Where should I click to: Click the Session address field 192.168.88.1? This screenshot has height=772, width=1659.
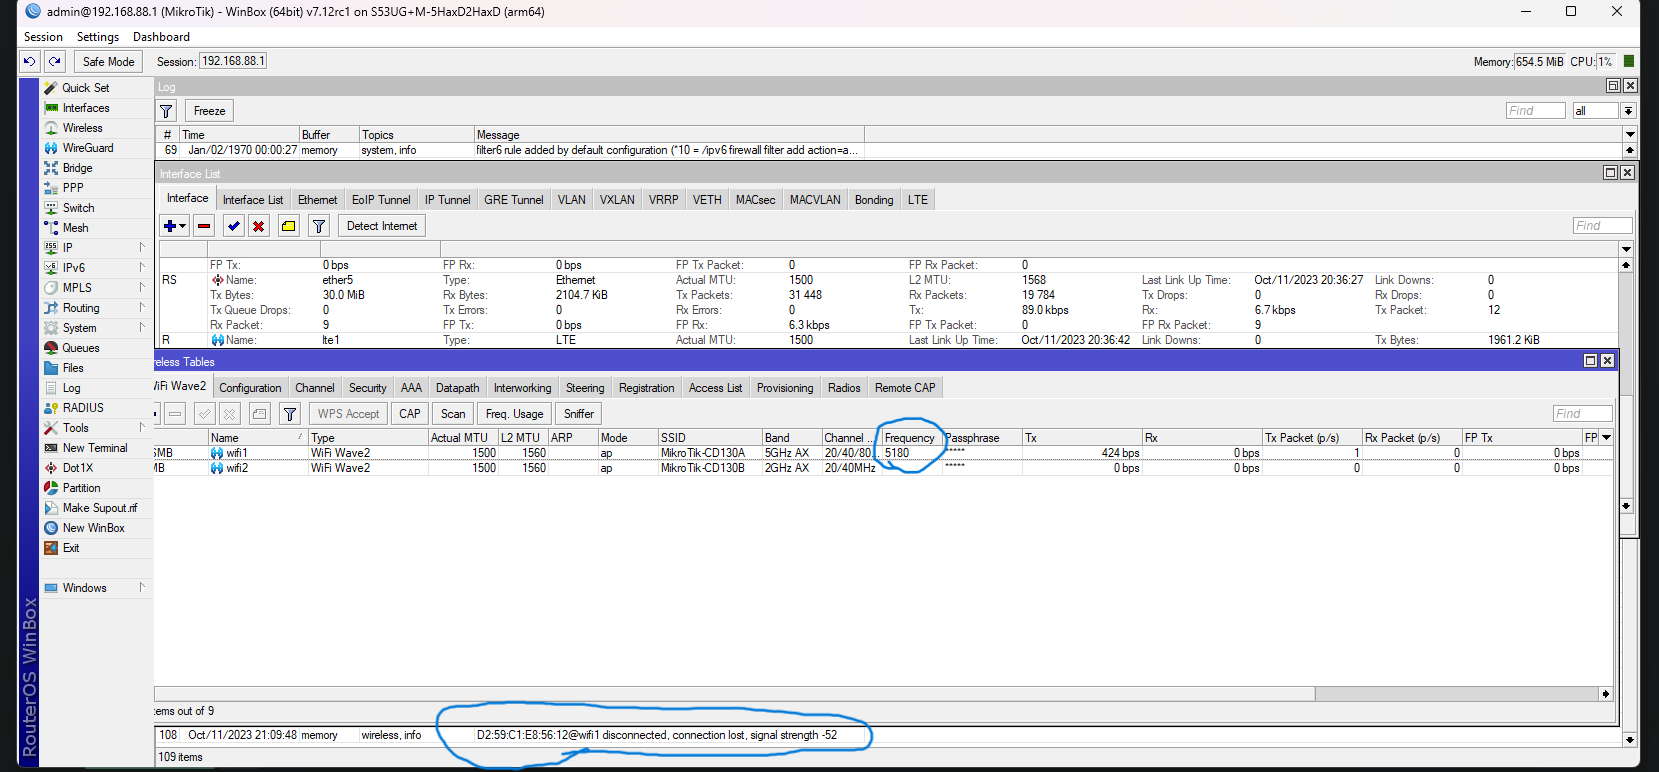[x=233, y=61]
